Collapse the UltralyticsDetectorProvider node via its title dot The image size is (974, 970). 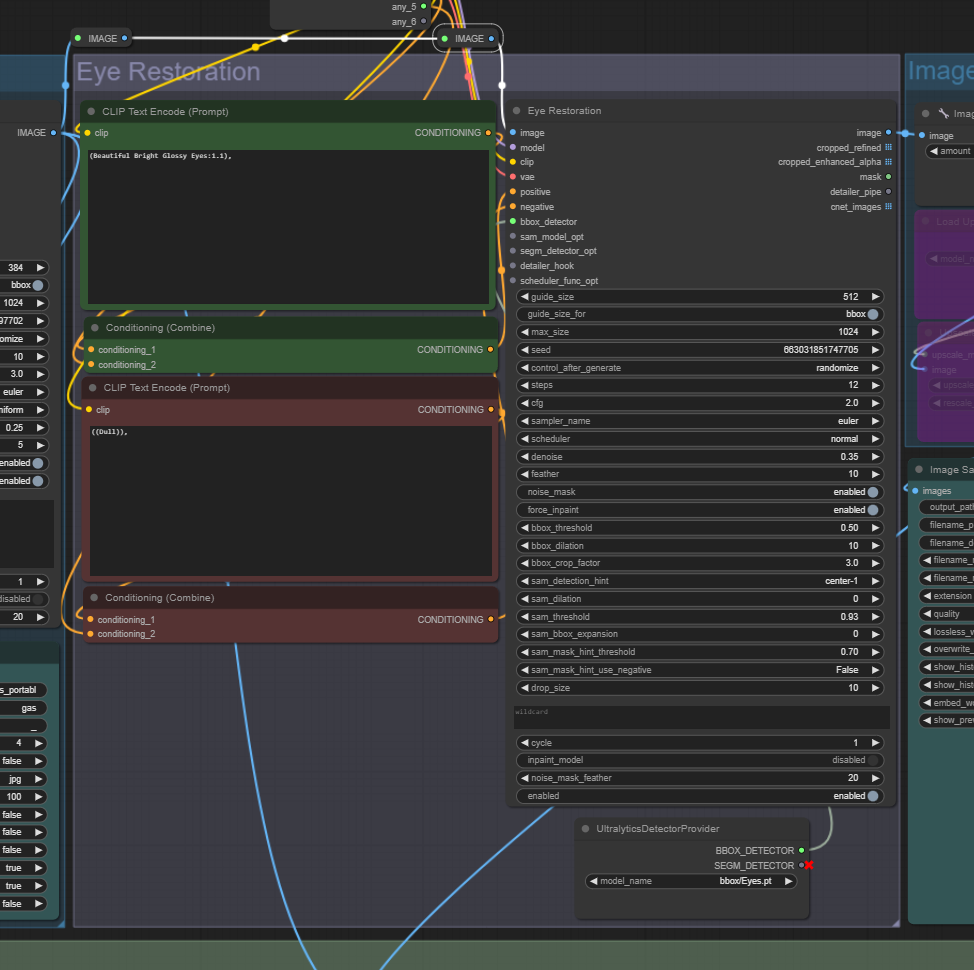click(x=586, y=829)
